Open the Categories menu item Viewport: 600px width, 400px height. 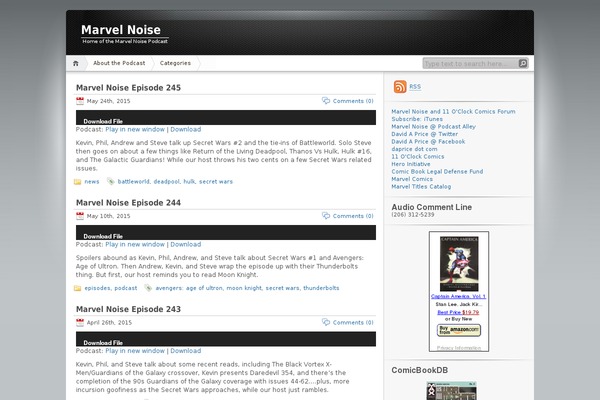pyautogui.click(x=175, y=63)
